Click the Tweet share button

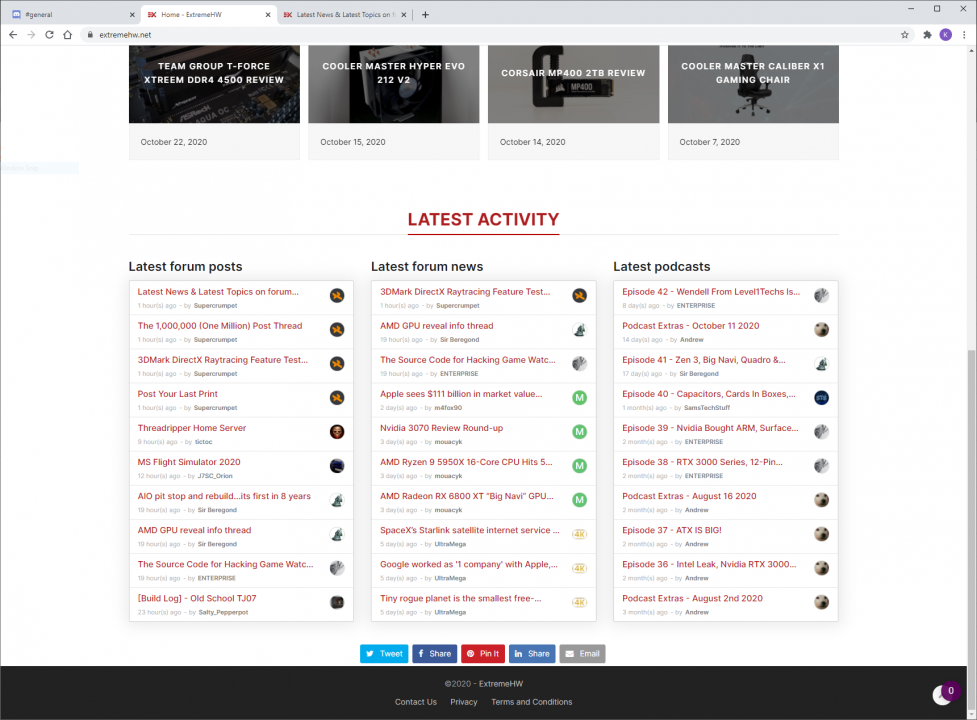coord(383,653)
